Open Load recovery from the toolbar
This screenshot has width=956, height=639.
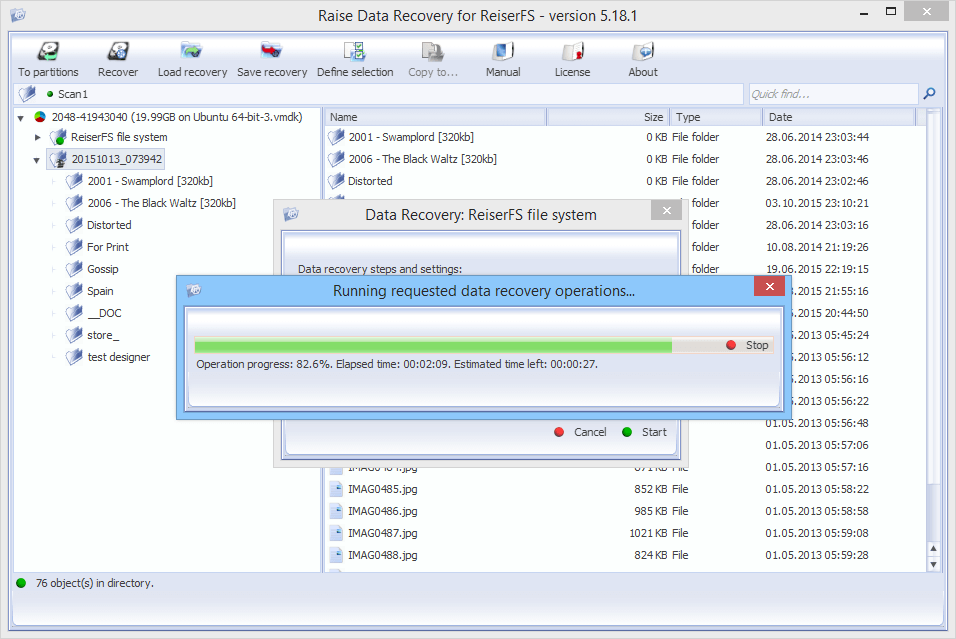point(191,55)
